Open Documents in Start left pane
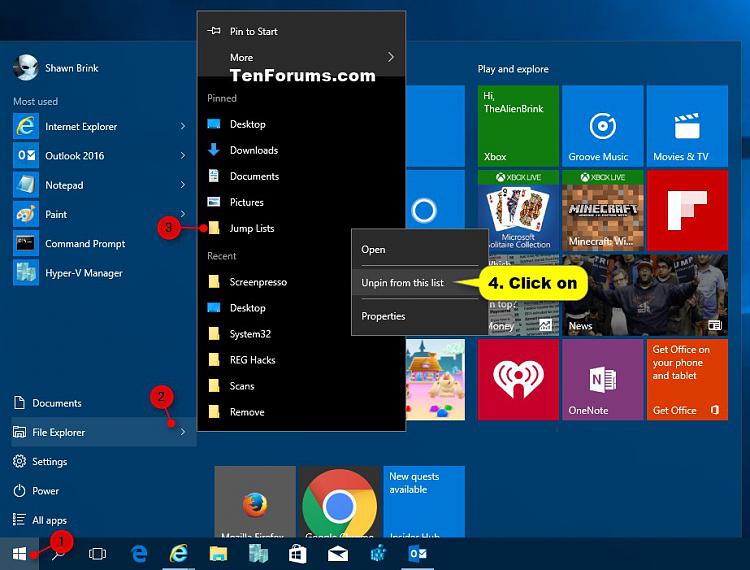The height and width of the screenshot is (570, 750). [103, 403]
